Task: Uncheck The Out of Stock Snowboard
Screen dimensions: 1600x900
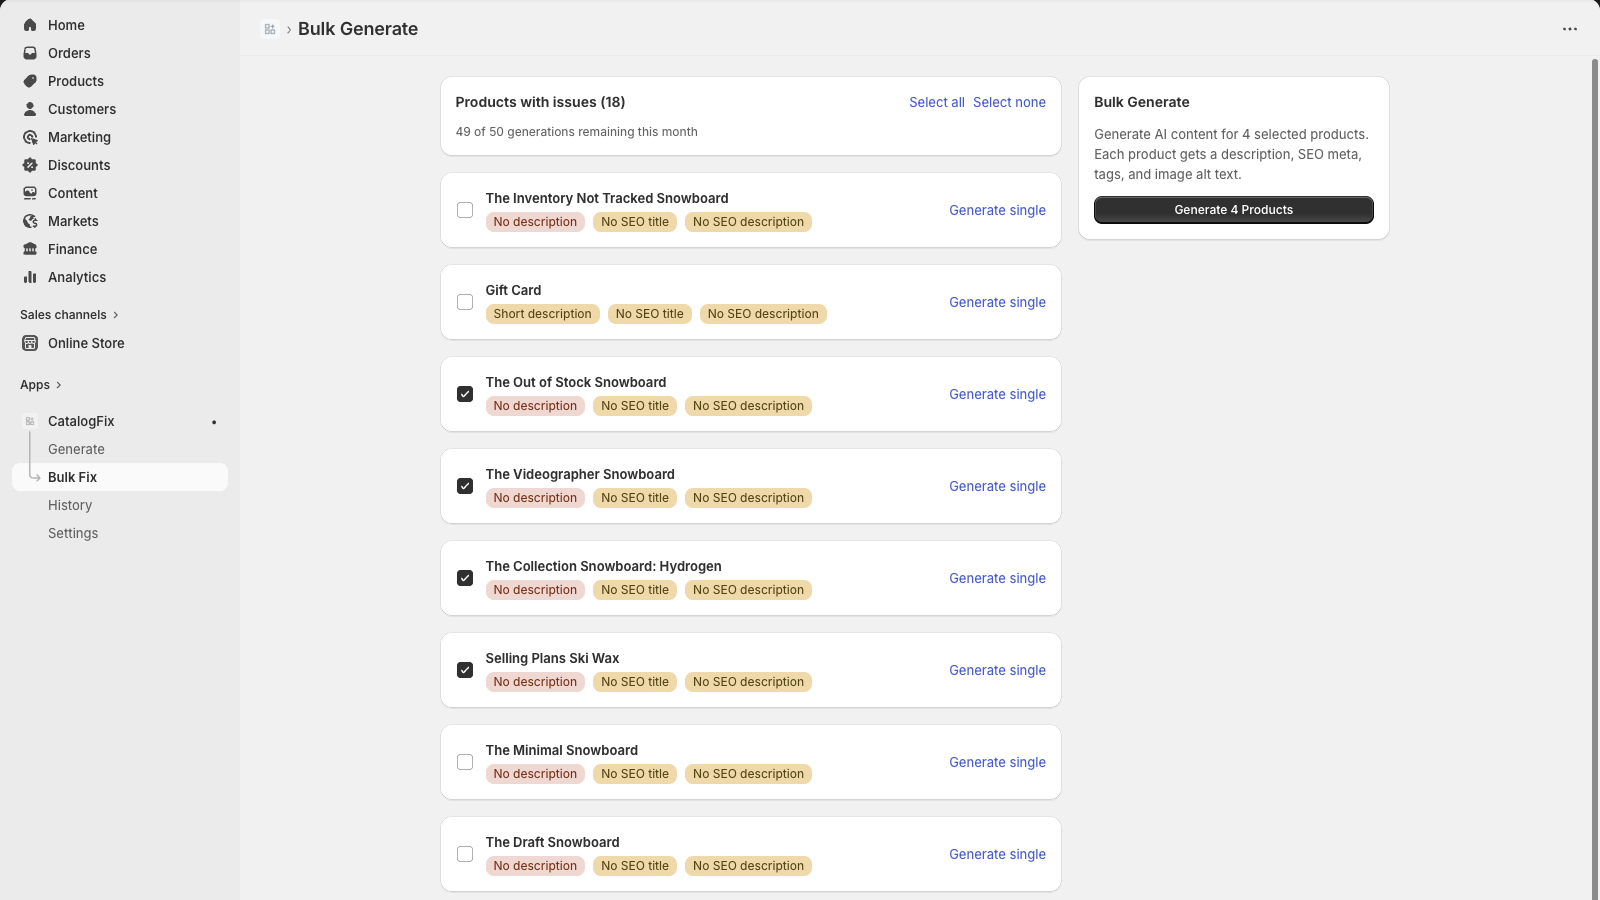Action: click(x=465, y=394)
